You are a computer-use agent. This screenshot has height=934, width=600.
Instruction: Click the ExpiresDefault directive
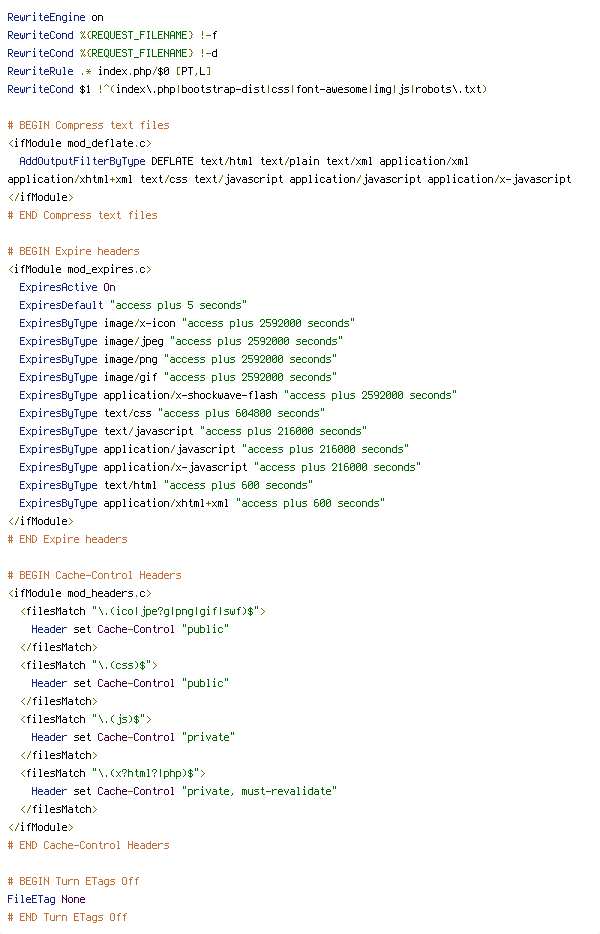[x=61, y=305]
